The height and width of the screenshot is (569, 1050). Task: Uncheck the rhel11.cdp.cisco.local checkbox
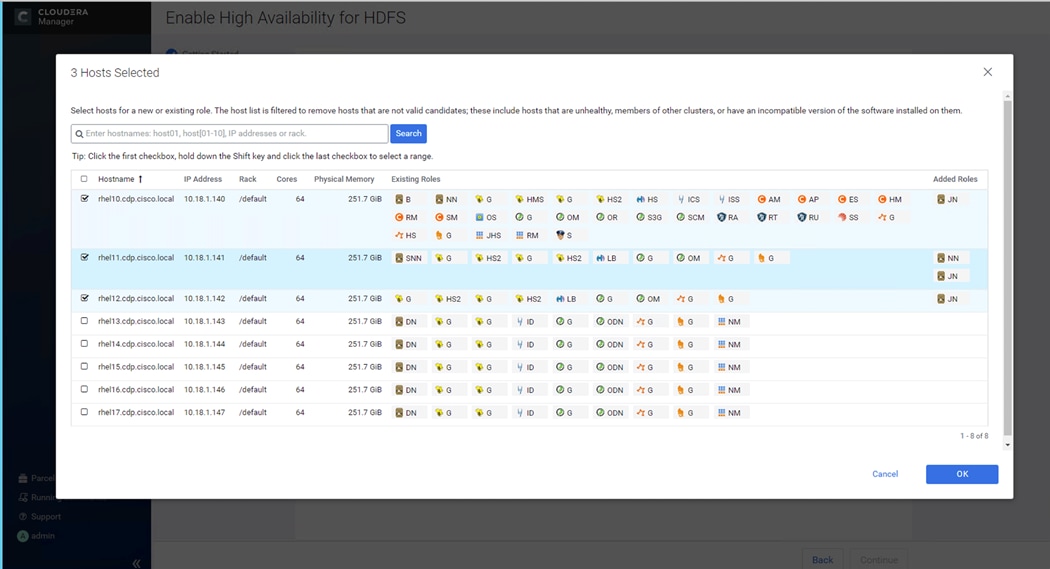tap(84, 257)
